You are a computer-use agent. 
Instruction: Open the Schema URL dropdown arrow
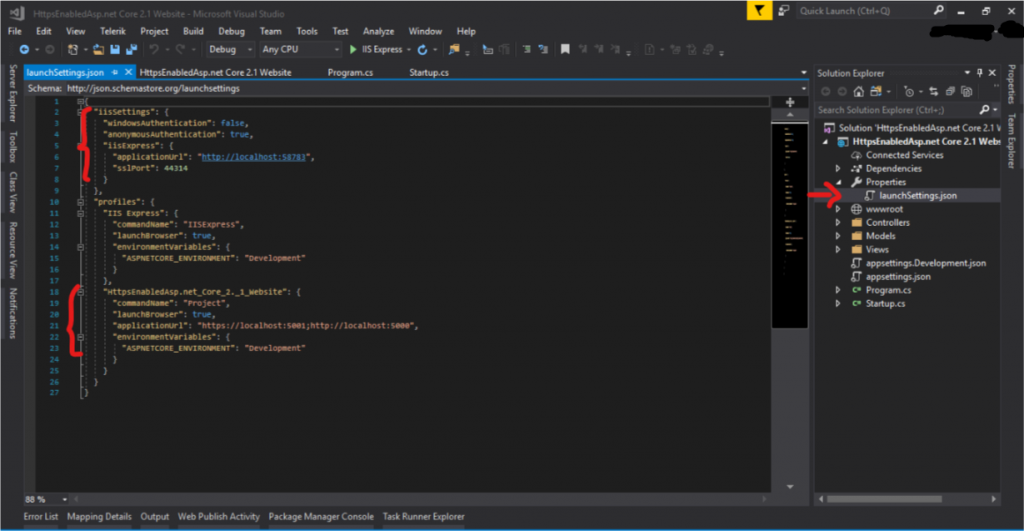(x=803, y=88)
